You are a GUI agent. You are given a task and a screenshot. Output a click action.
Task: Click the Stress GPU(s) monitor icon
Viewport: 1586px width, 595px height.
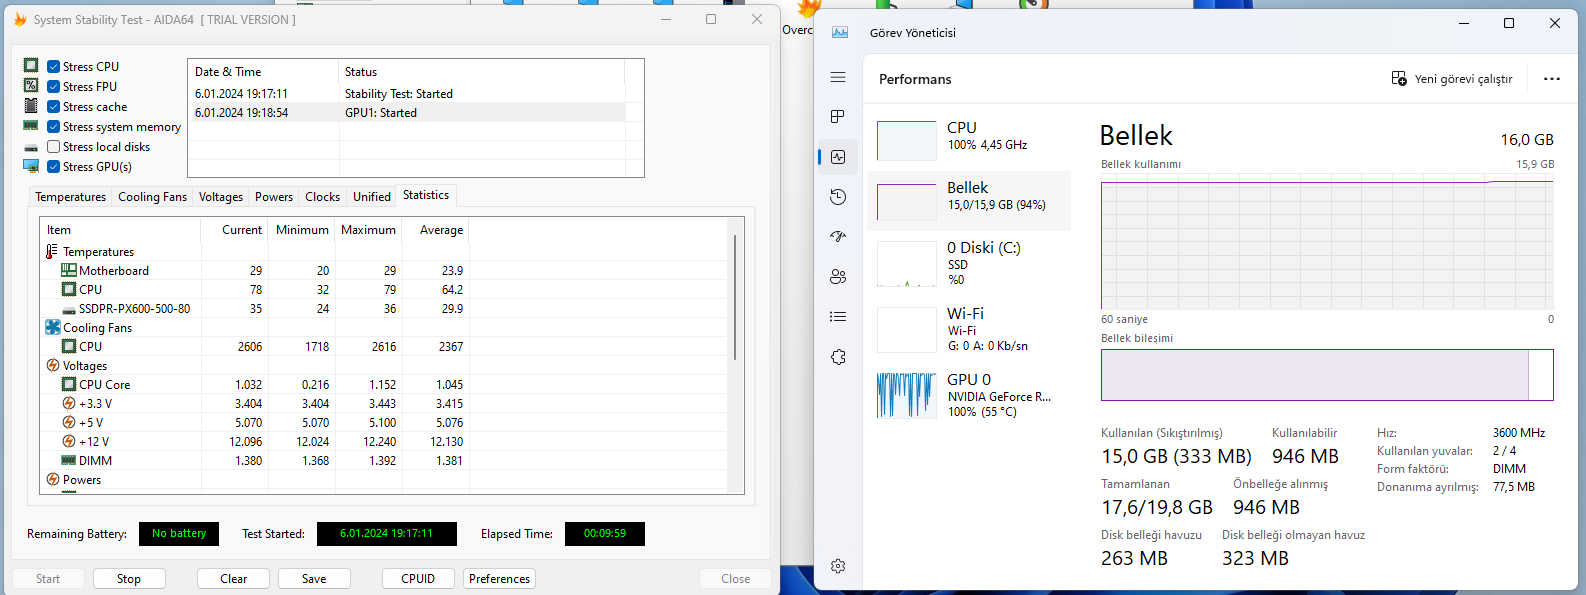31,166
